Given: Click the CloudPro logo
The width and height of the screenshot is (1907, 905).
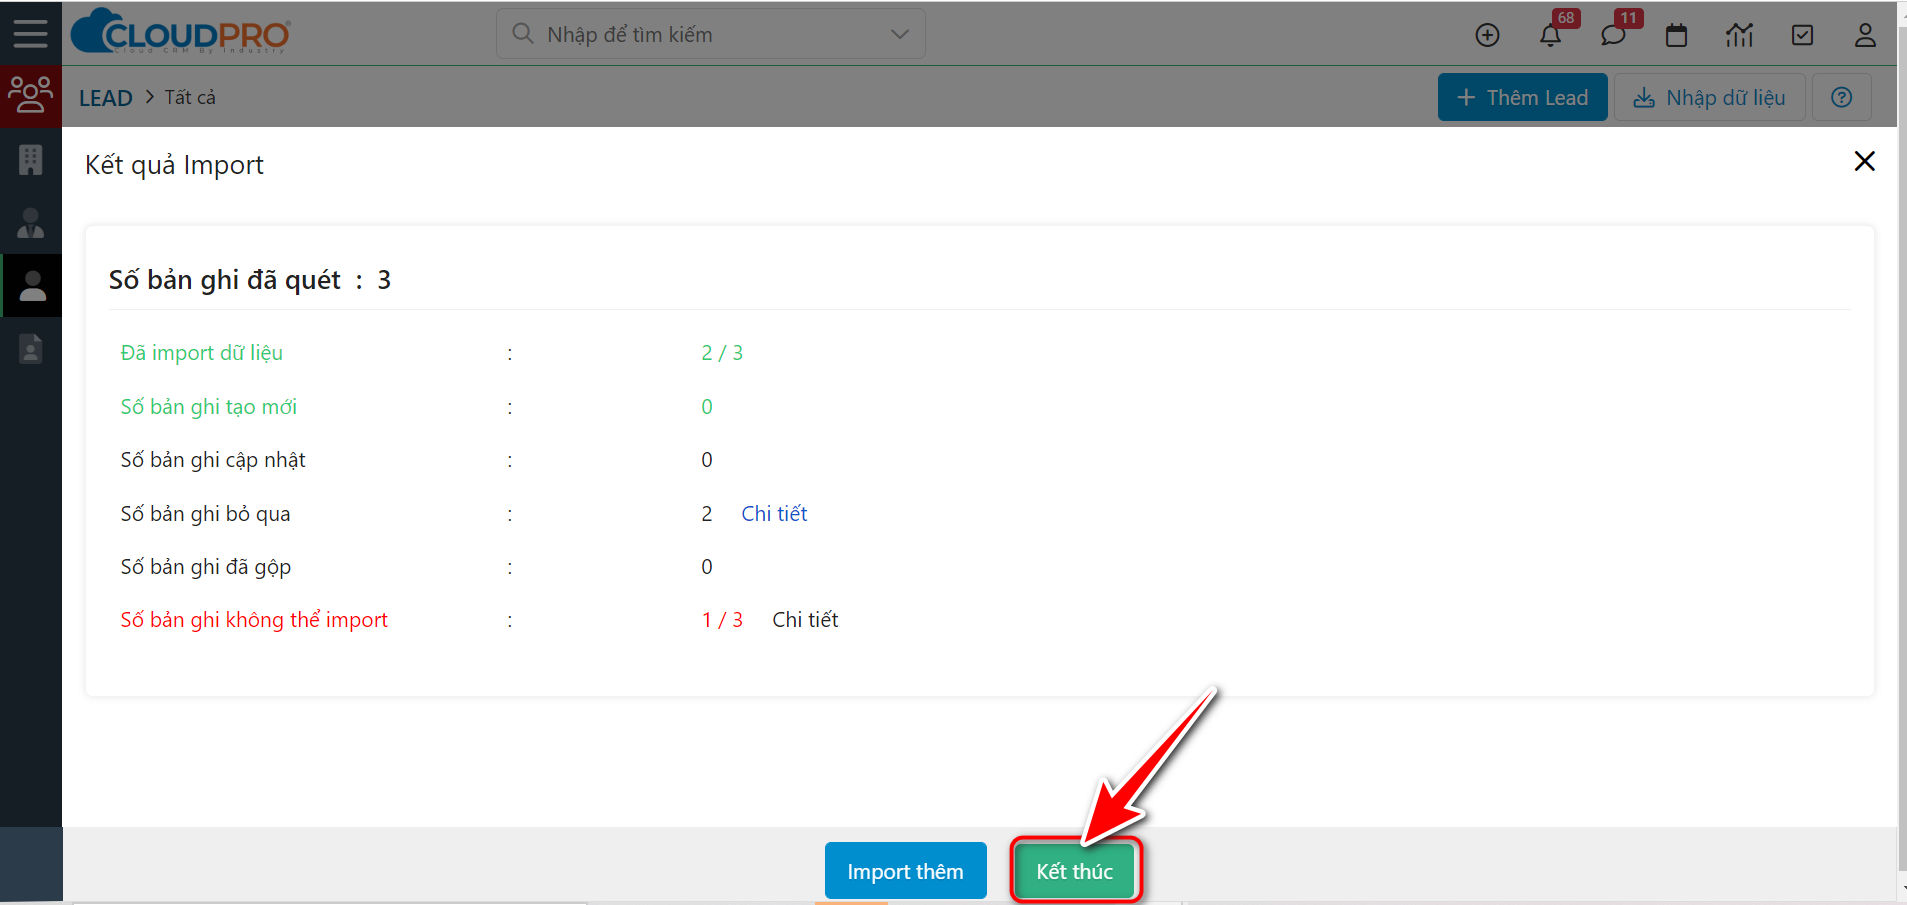Looking at the screenshot, I should coord(181,32).
